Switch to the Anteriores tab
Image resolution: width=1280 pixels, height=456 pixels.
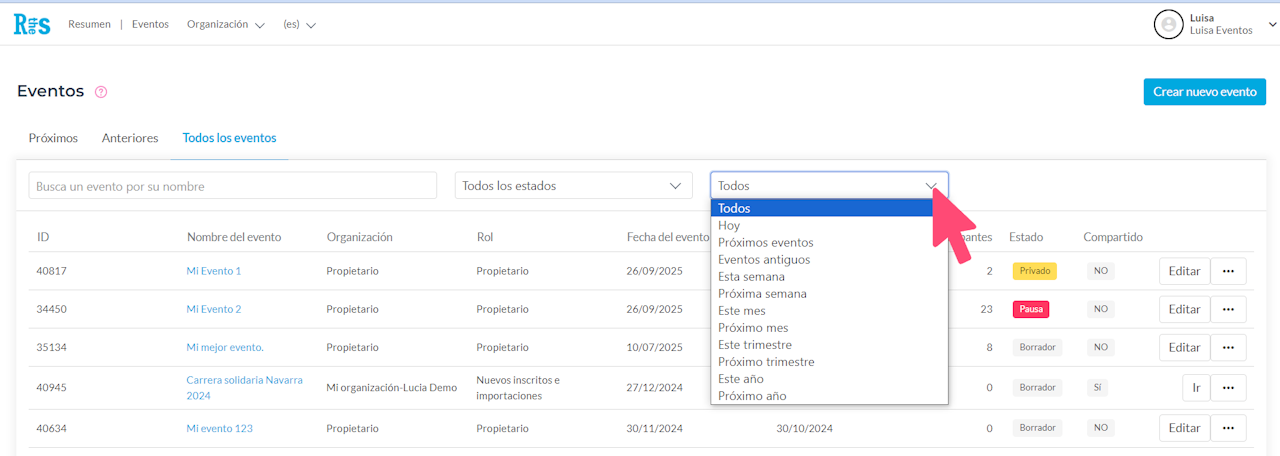[130, 138]
